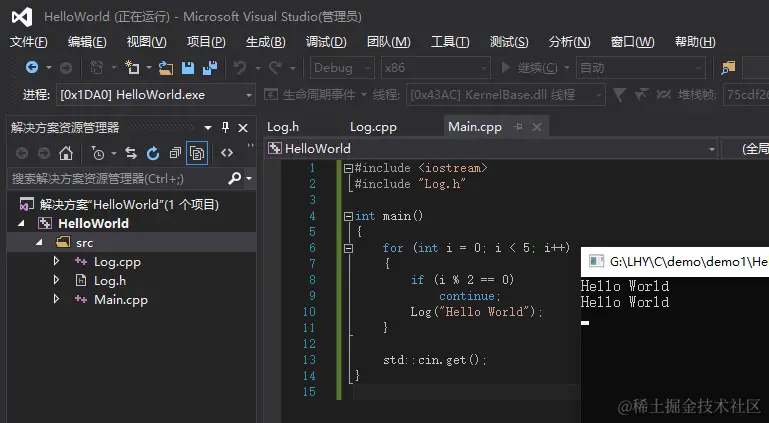Select Main.cpp in Solution Explorer
Viewport: 769px width, 423px height.
[x=121, y=299]
